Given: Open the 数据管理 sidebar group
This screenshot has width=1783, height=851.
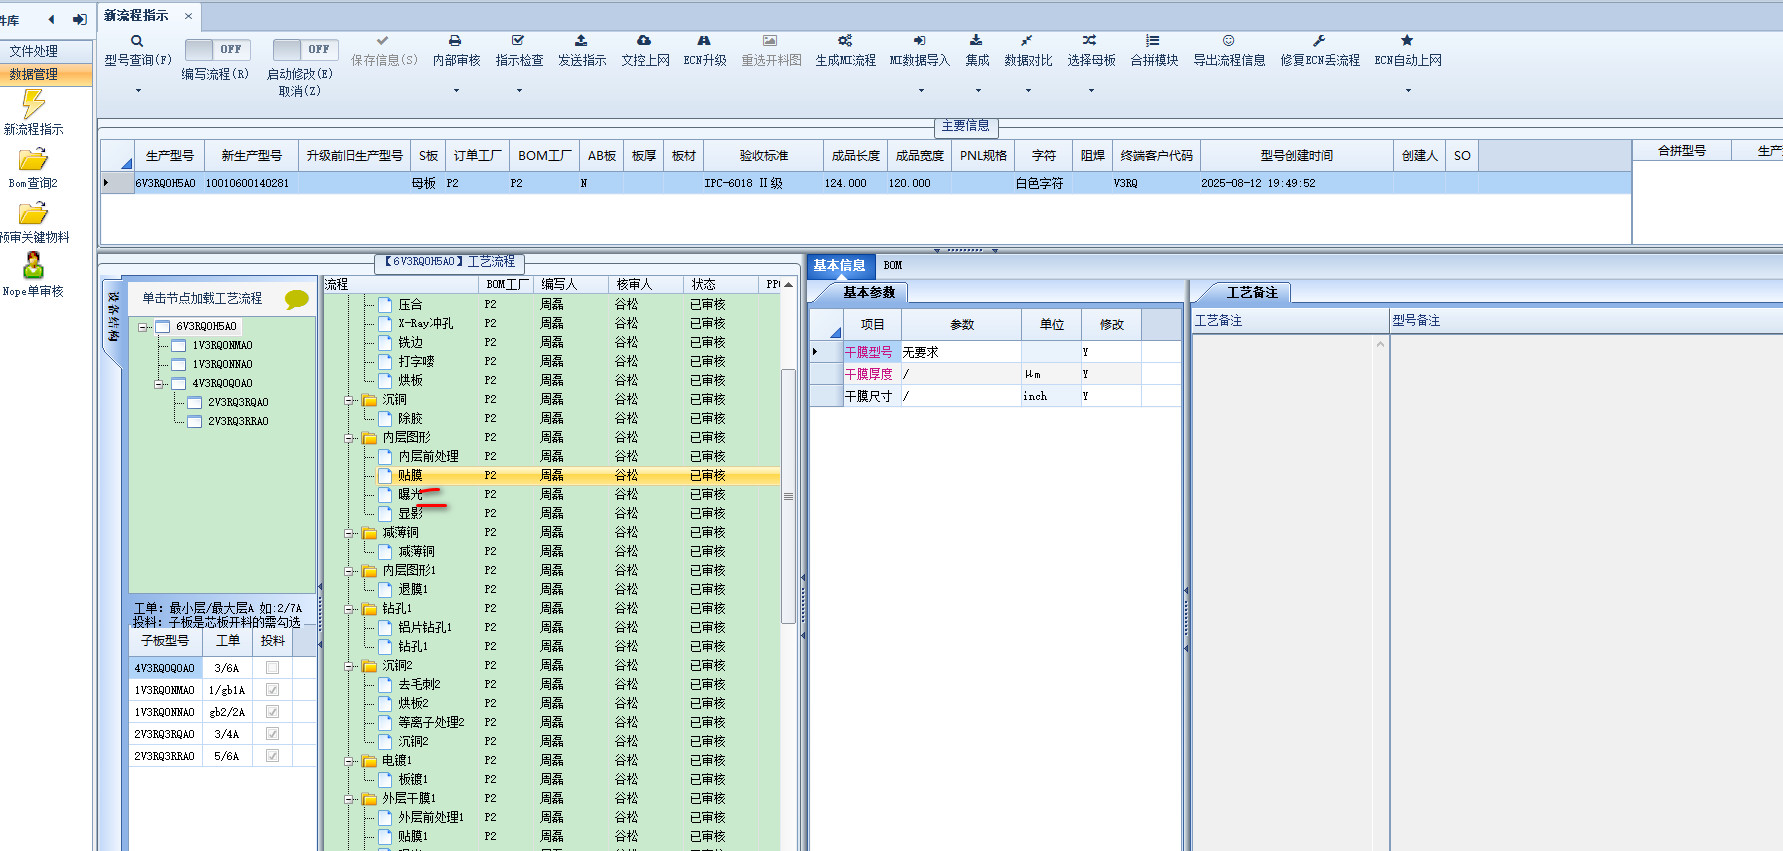Looking at the screenshot, I should [46, 74].
